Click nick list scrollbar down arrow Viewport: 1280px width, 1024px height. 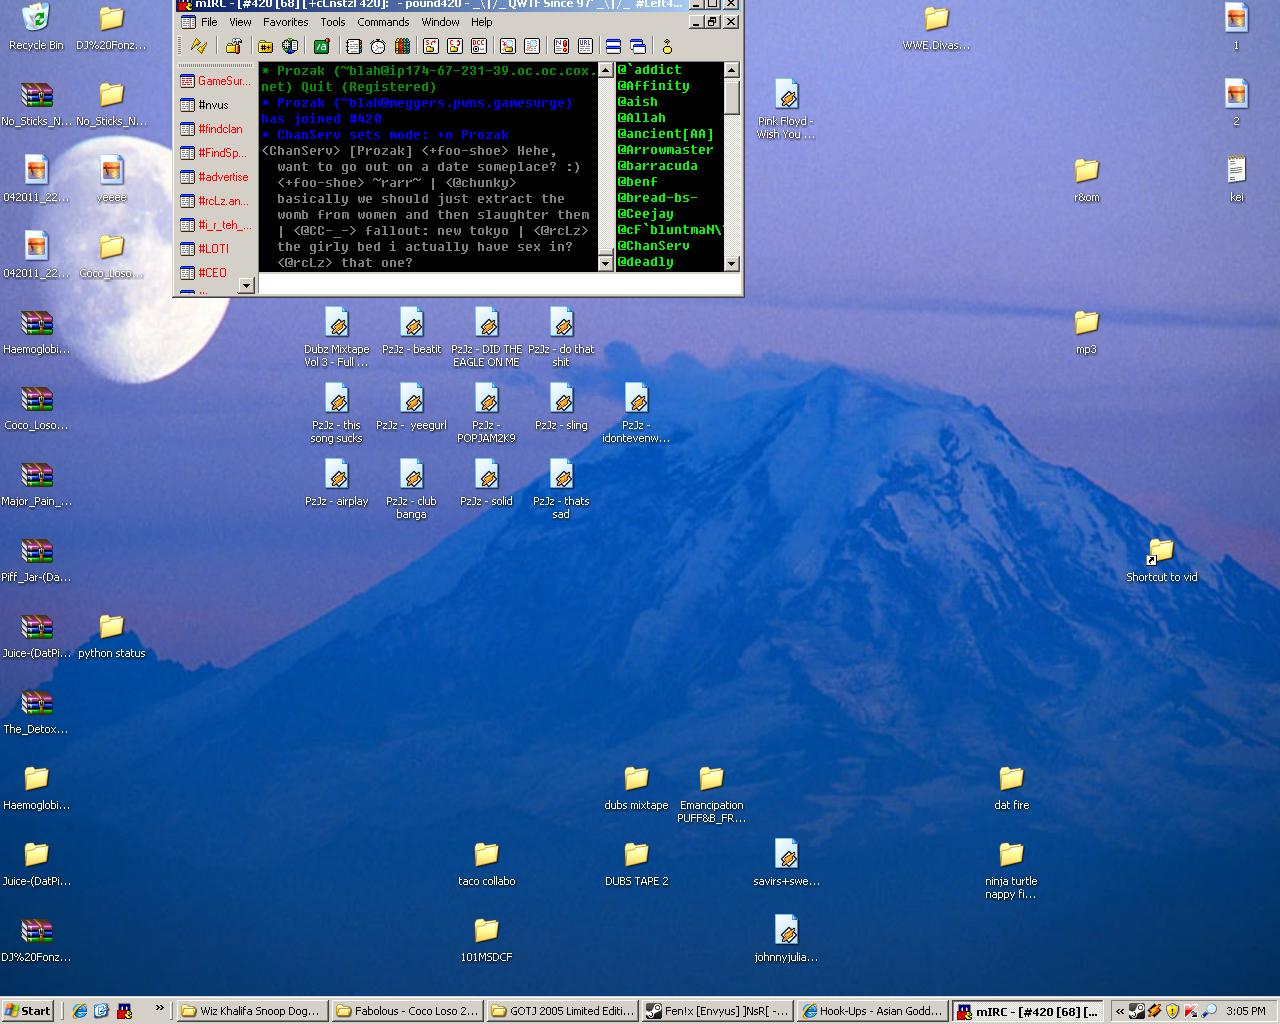[x=731, y=264]
